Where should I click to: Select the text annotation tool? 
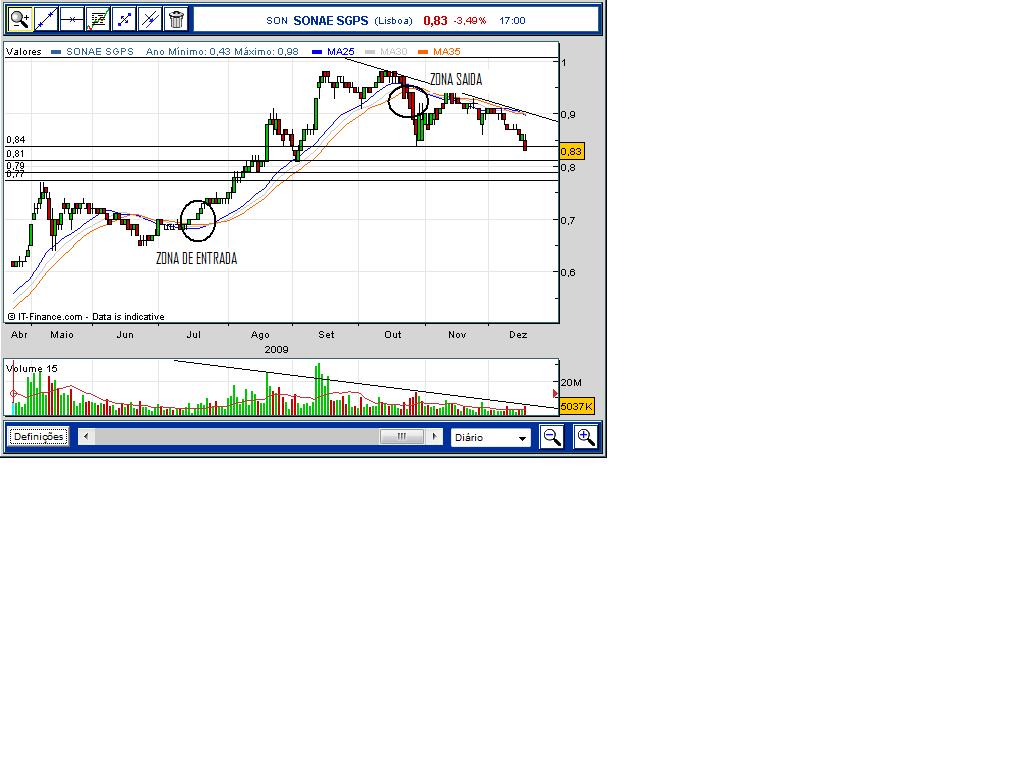[98, 20]
